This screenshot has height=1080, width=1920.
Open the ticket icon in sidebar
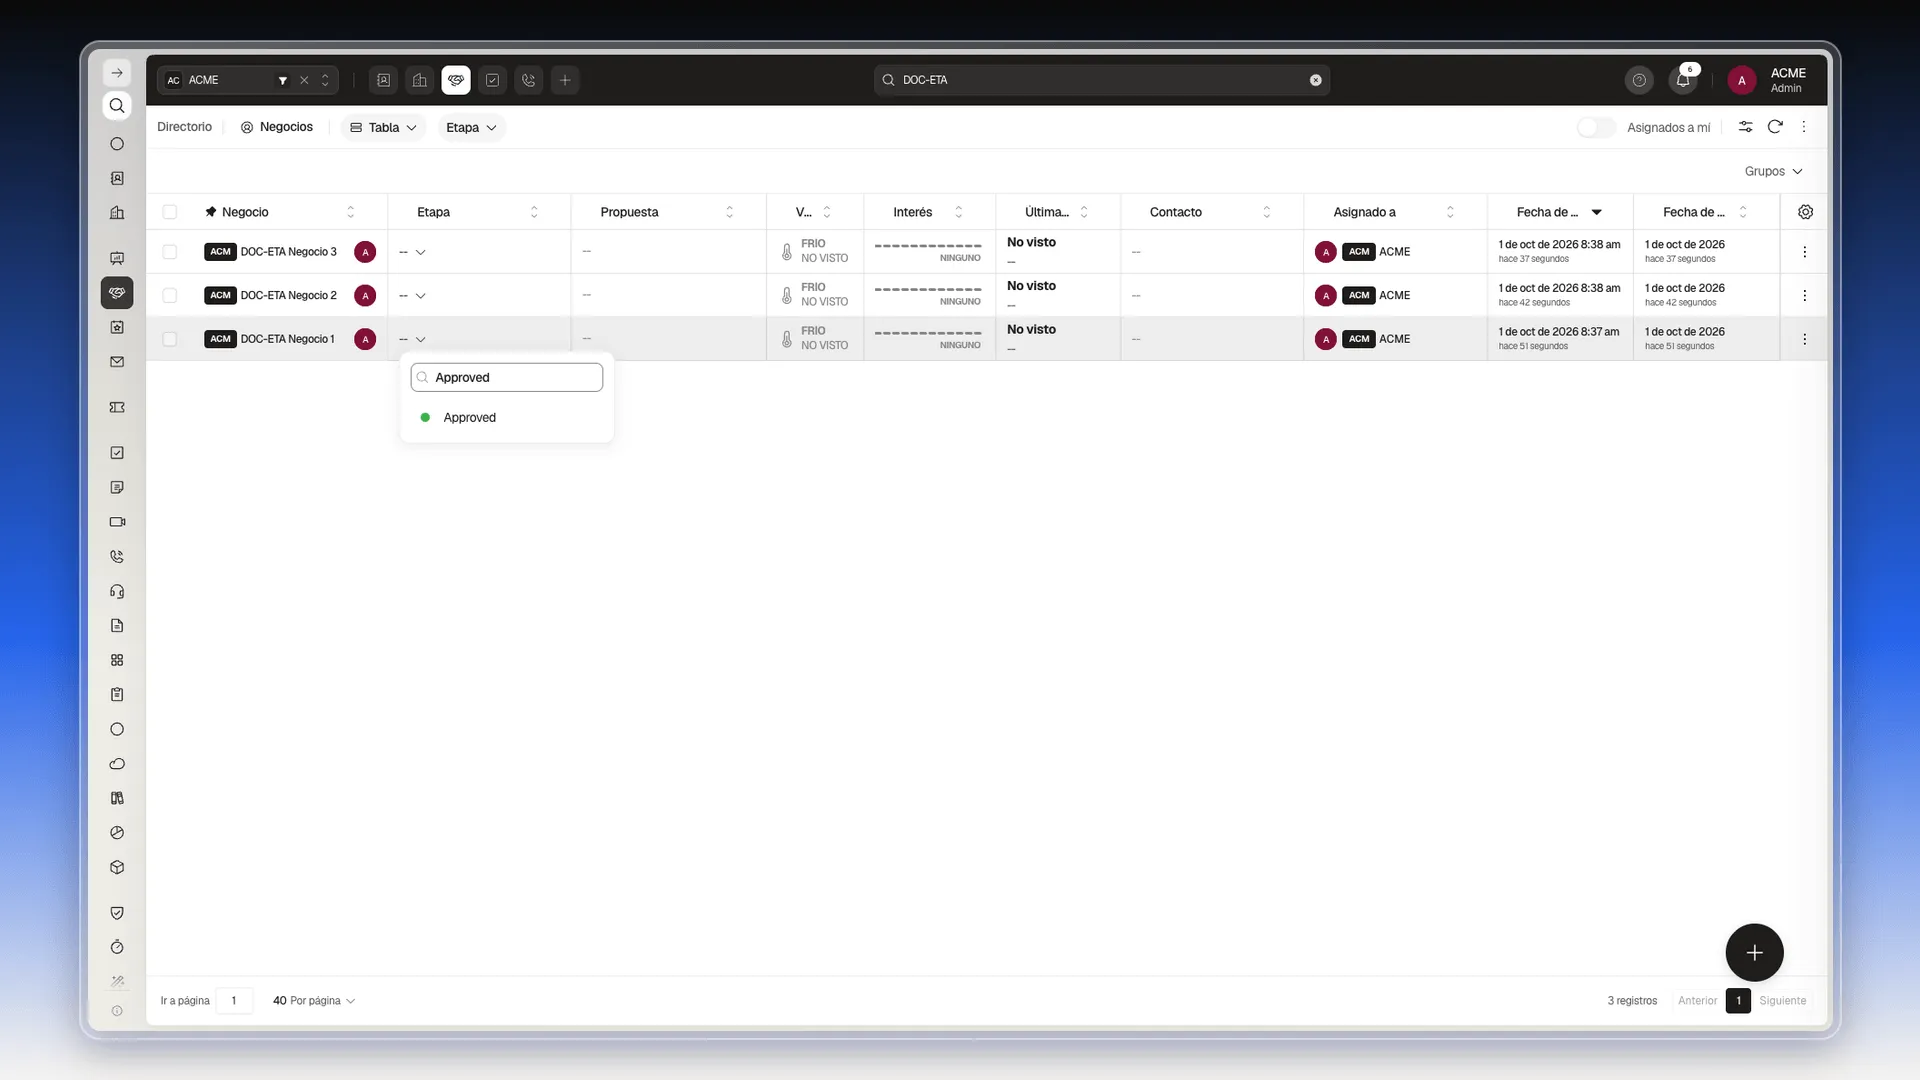click(117, 407)
